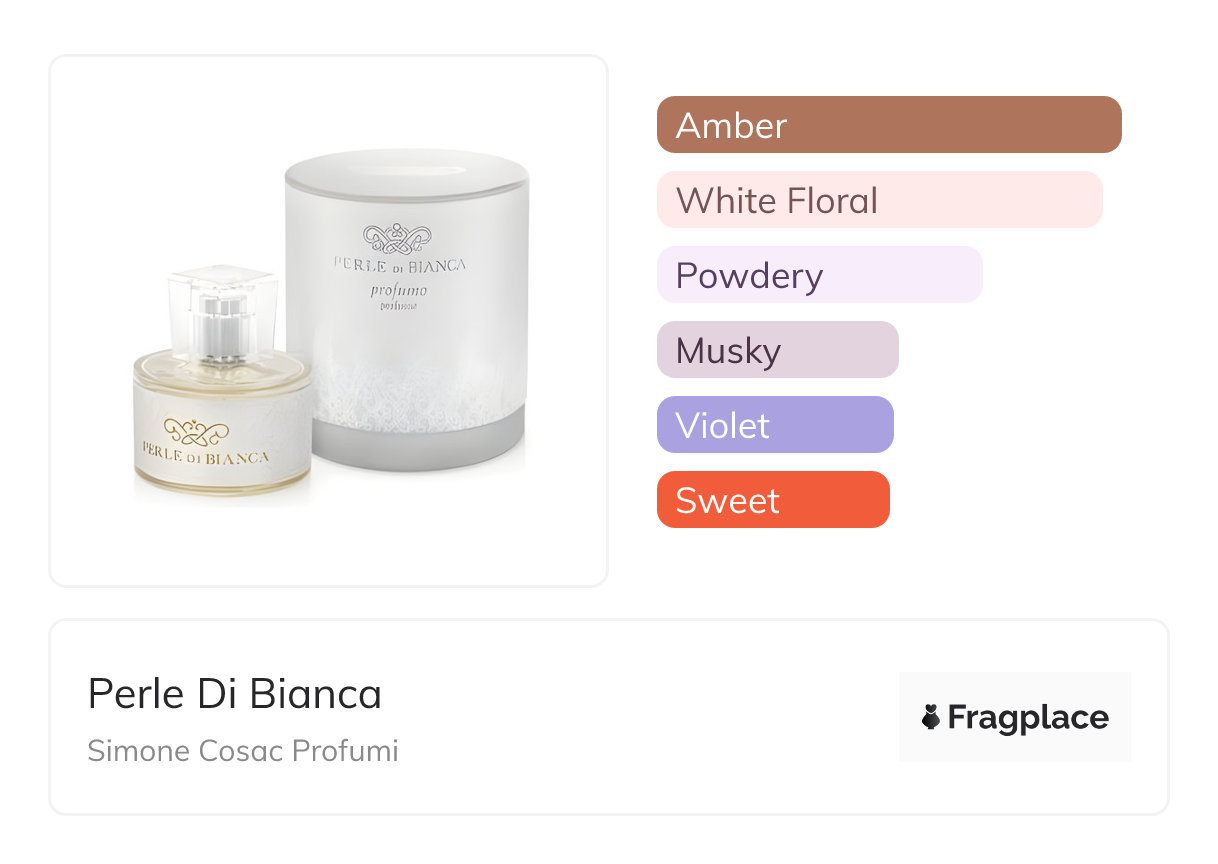The image size is (1218, 864).
Task: Select the White Floral accord bar
Action: [x=879, y=200]
